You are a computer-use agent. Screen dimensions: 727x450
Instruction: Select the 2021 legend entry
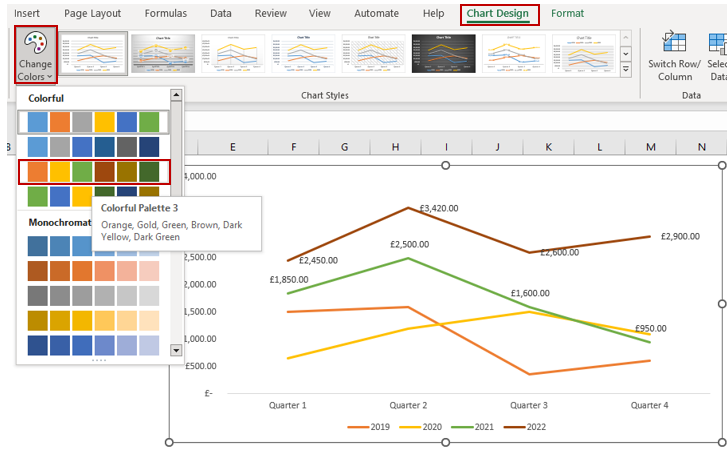(472, 427)
